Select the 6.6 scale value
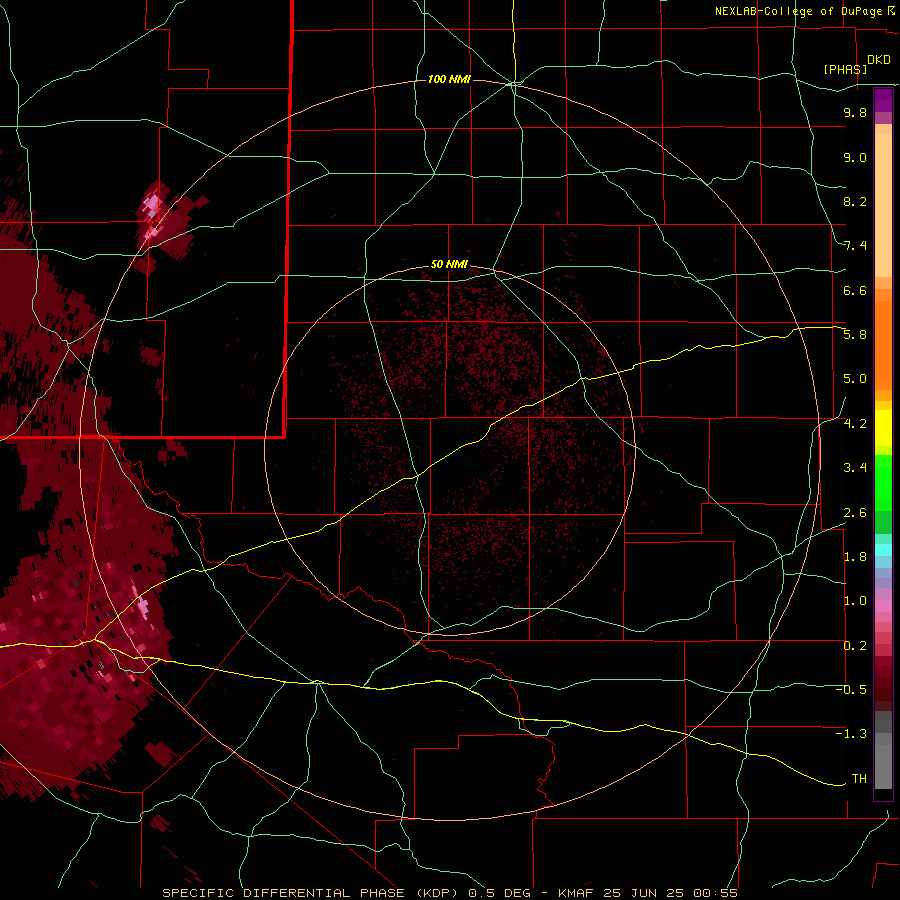The width and height of the screenshot is (900, 900). point(855,290)
